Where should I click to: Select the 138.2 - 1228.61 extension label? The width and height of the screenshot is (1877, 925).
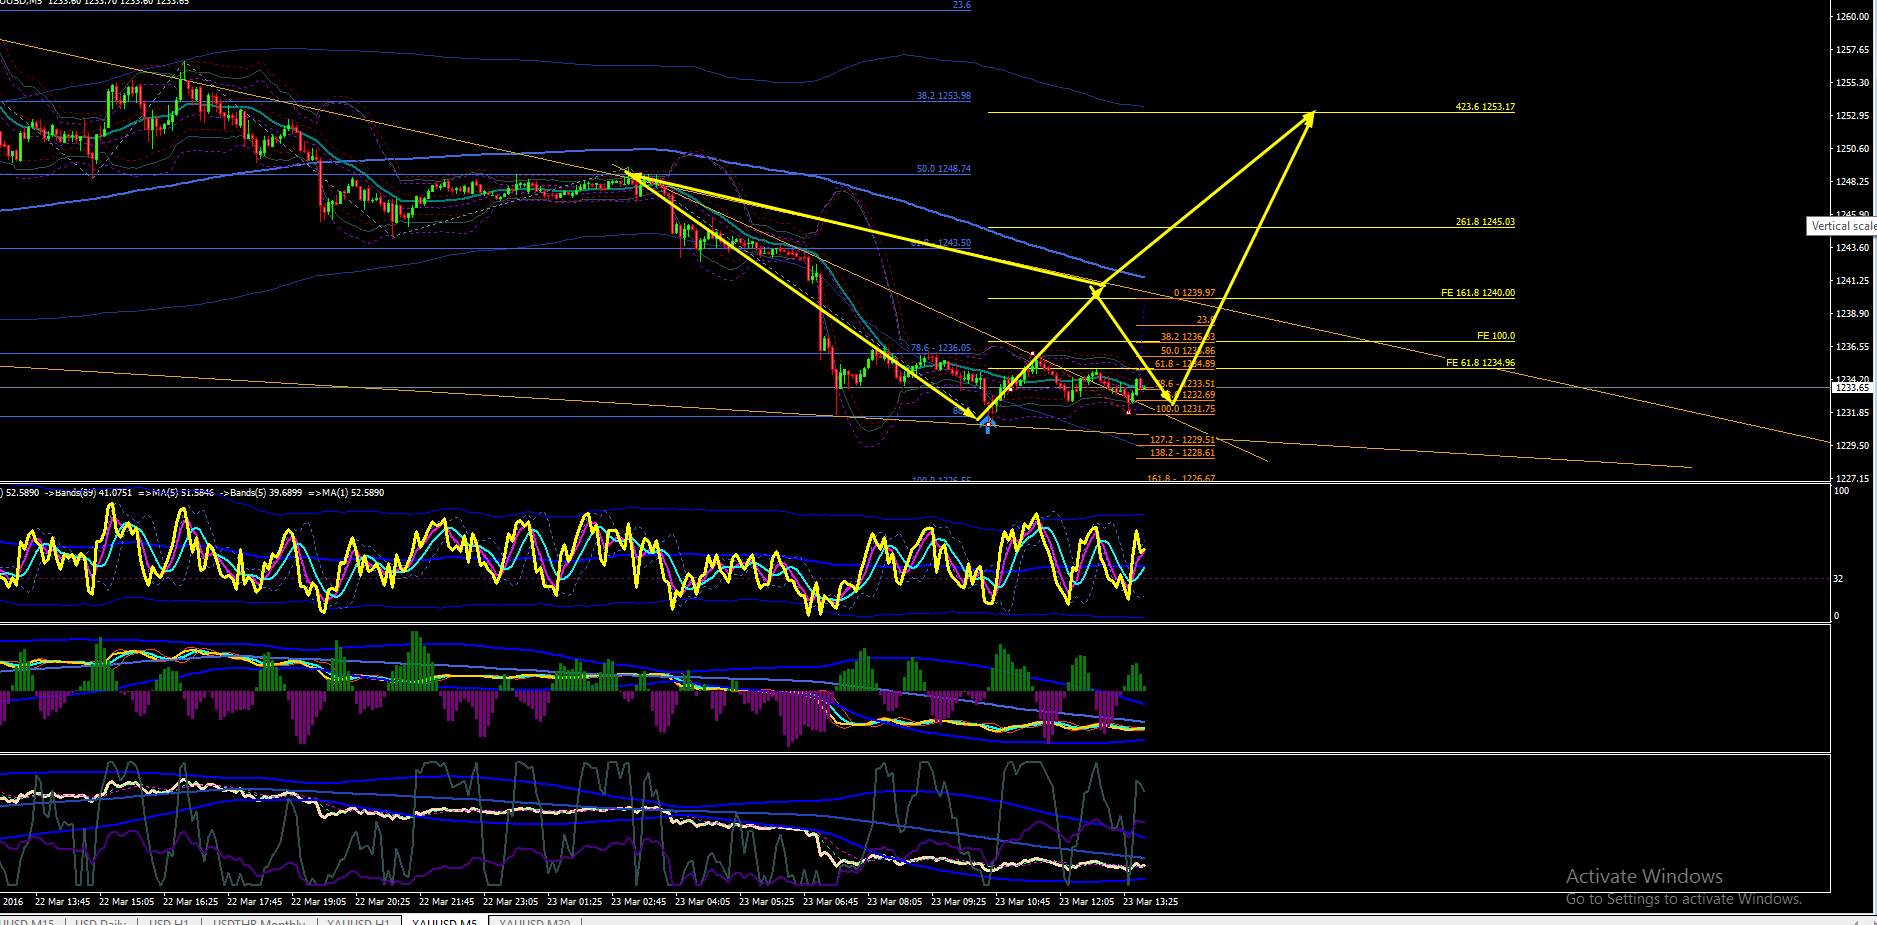tap(1182, 453)
